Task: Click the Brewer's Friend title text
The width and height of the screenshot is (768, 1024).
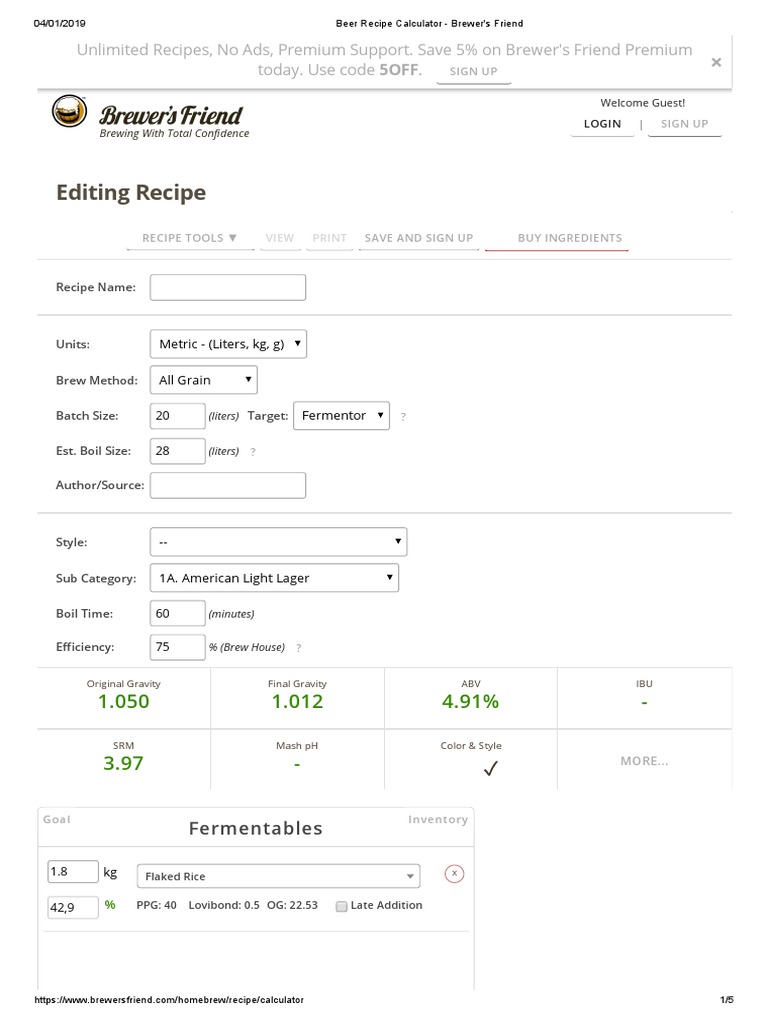Action: click(170, 115)
